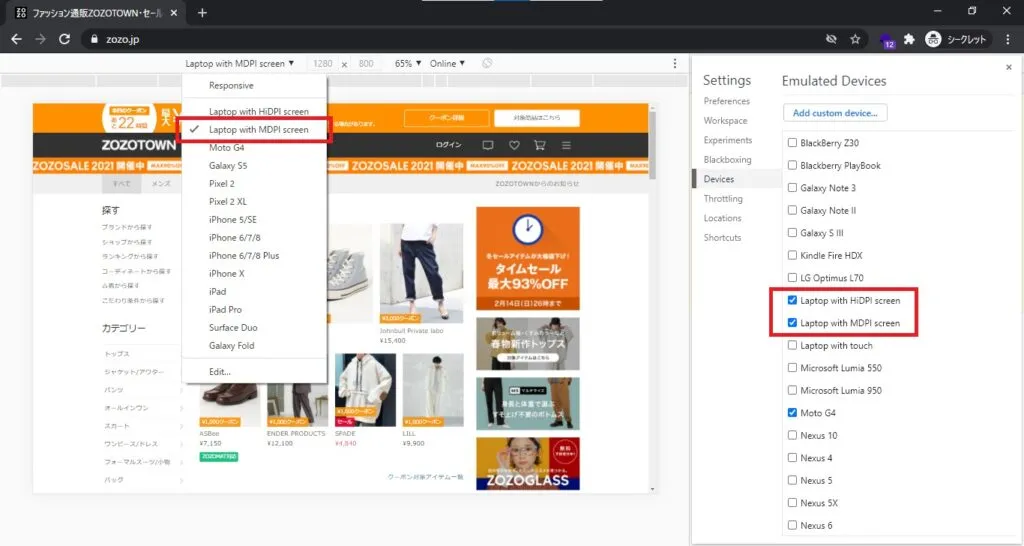Toggle the Galaxy S III checkbox

pos(792,233)
